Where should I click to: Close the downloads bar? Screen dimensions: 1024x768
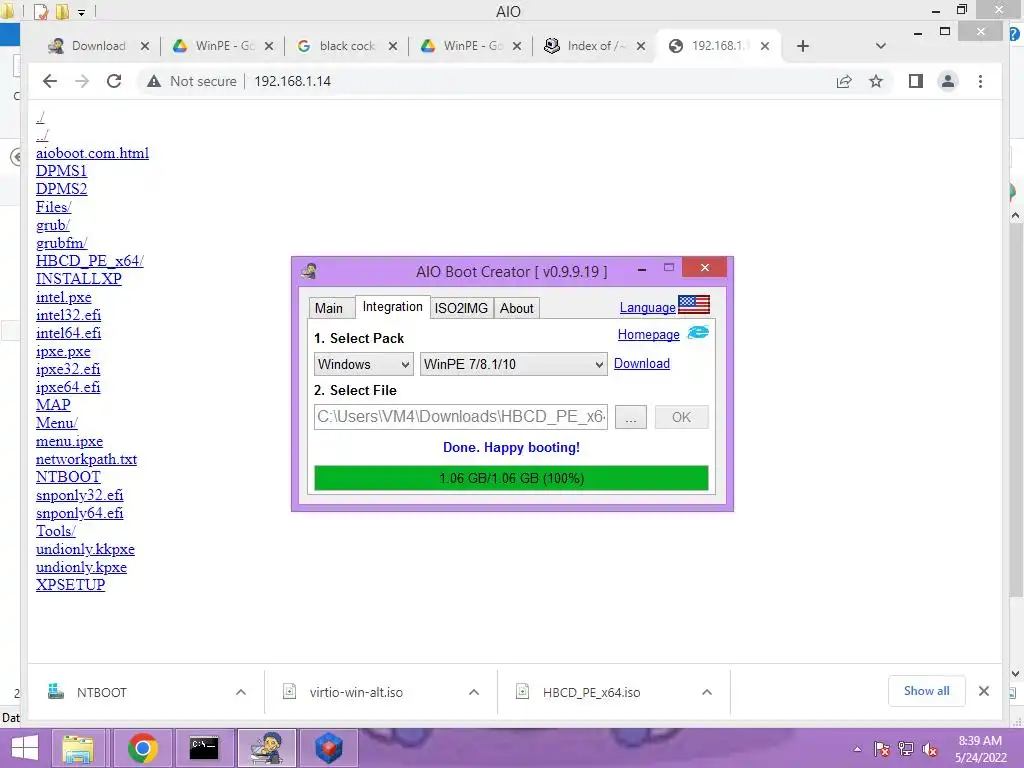click(x=984, y=691)
